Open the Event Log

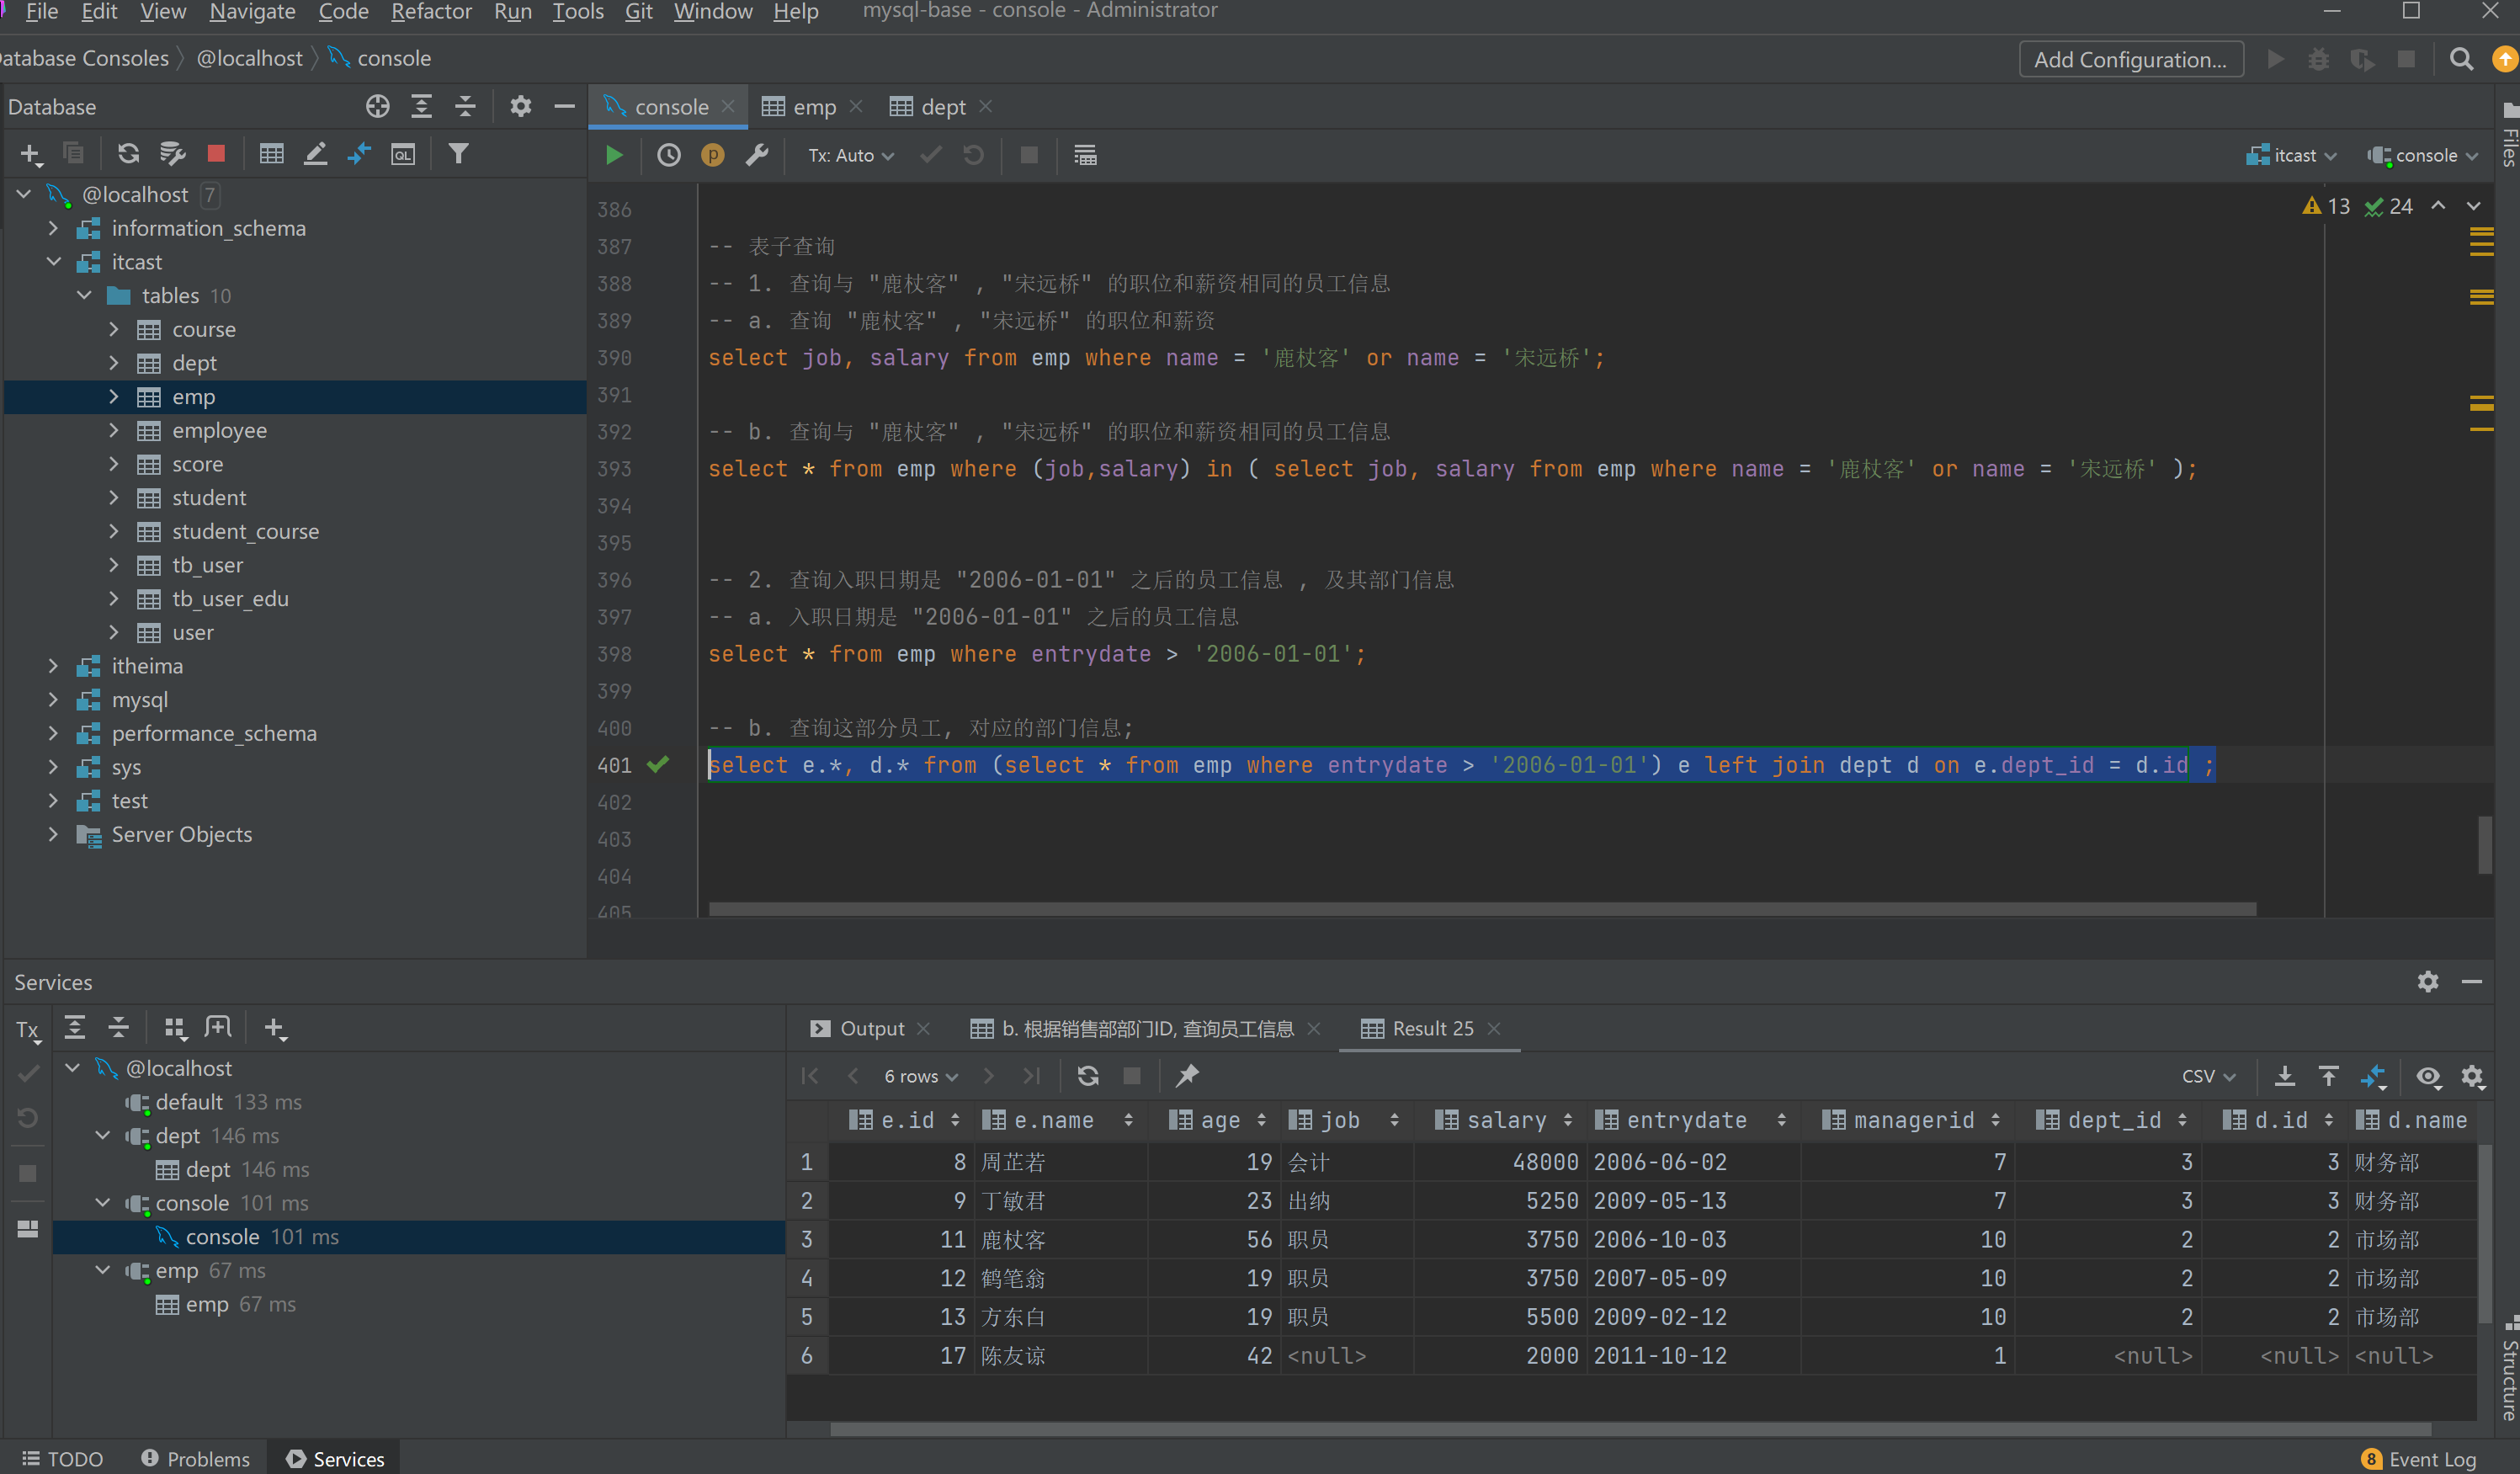(x=2418, y=1458)
